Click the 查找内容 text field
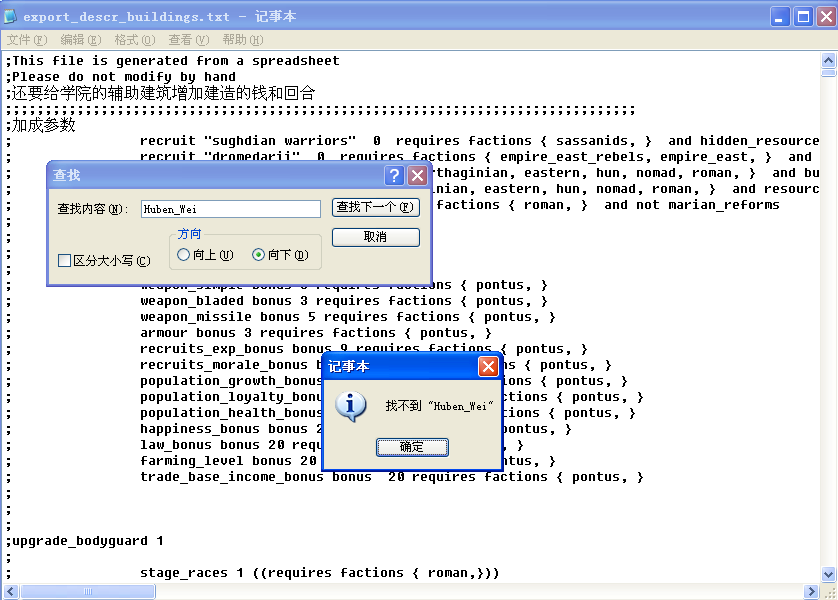The width and height of the screenshot is (838, 600). click(x=230, y=209)
